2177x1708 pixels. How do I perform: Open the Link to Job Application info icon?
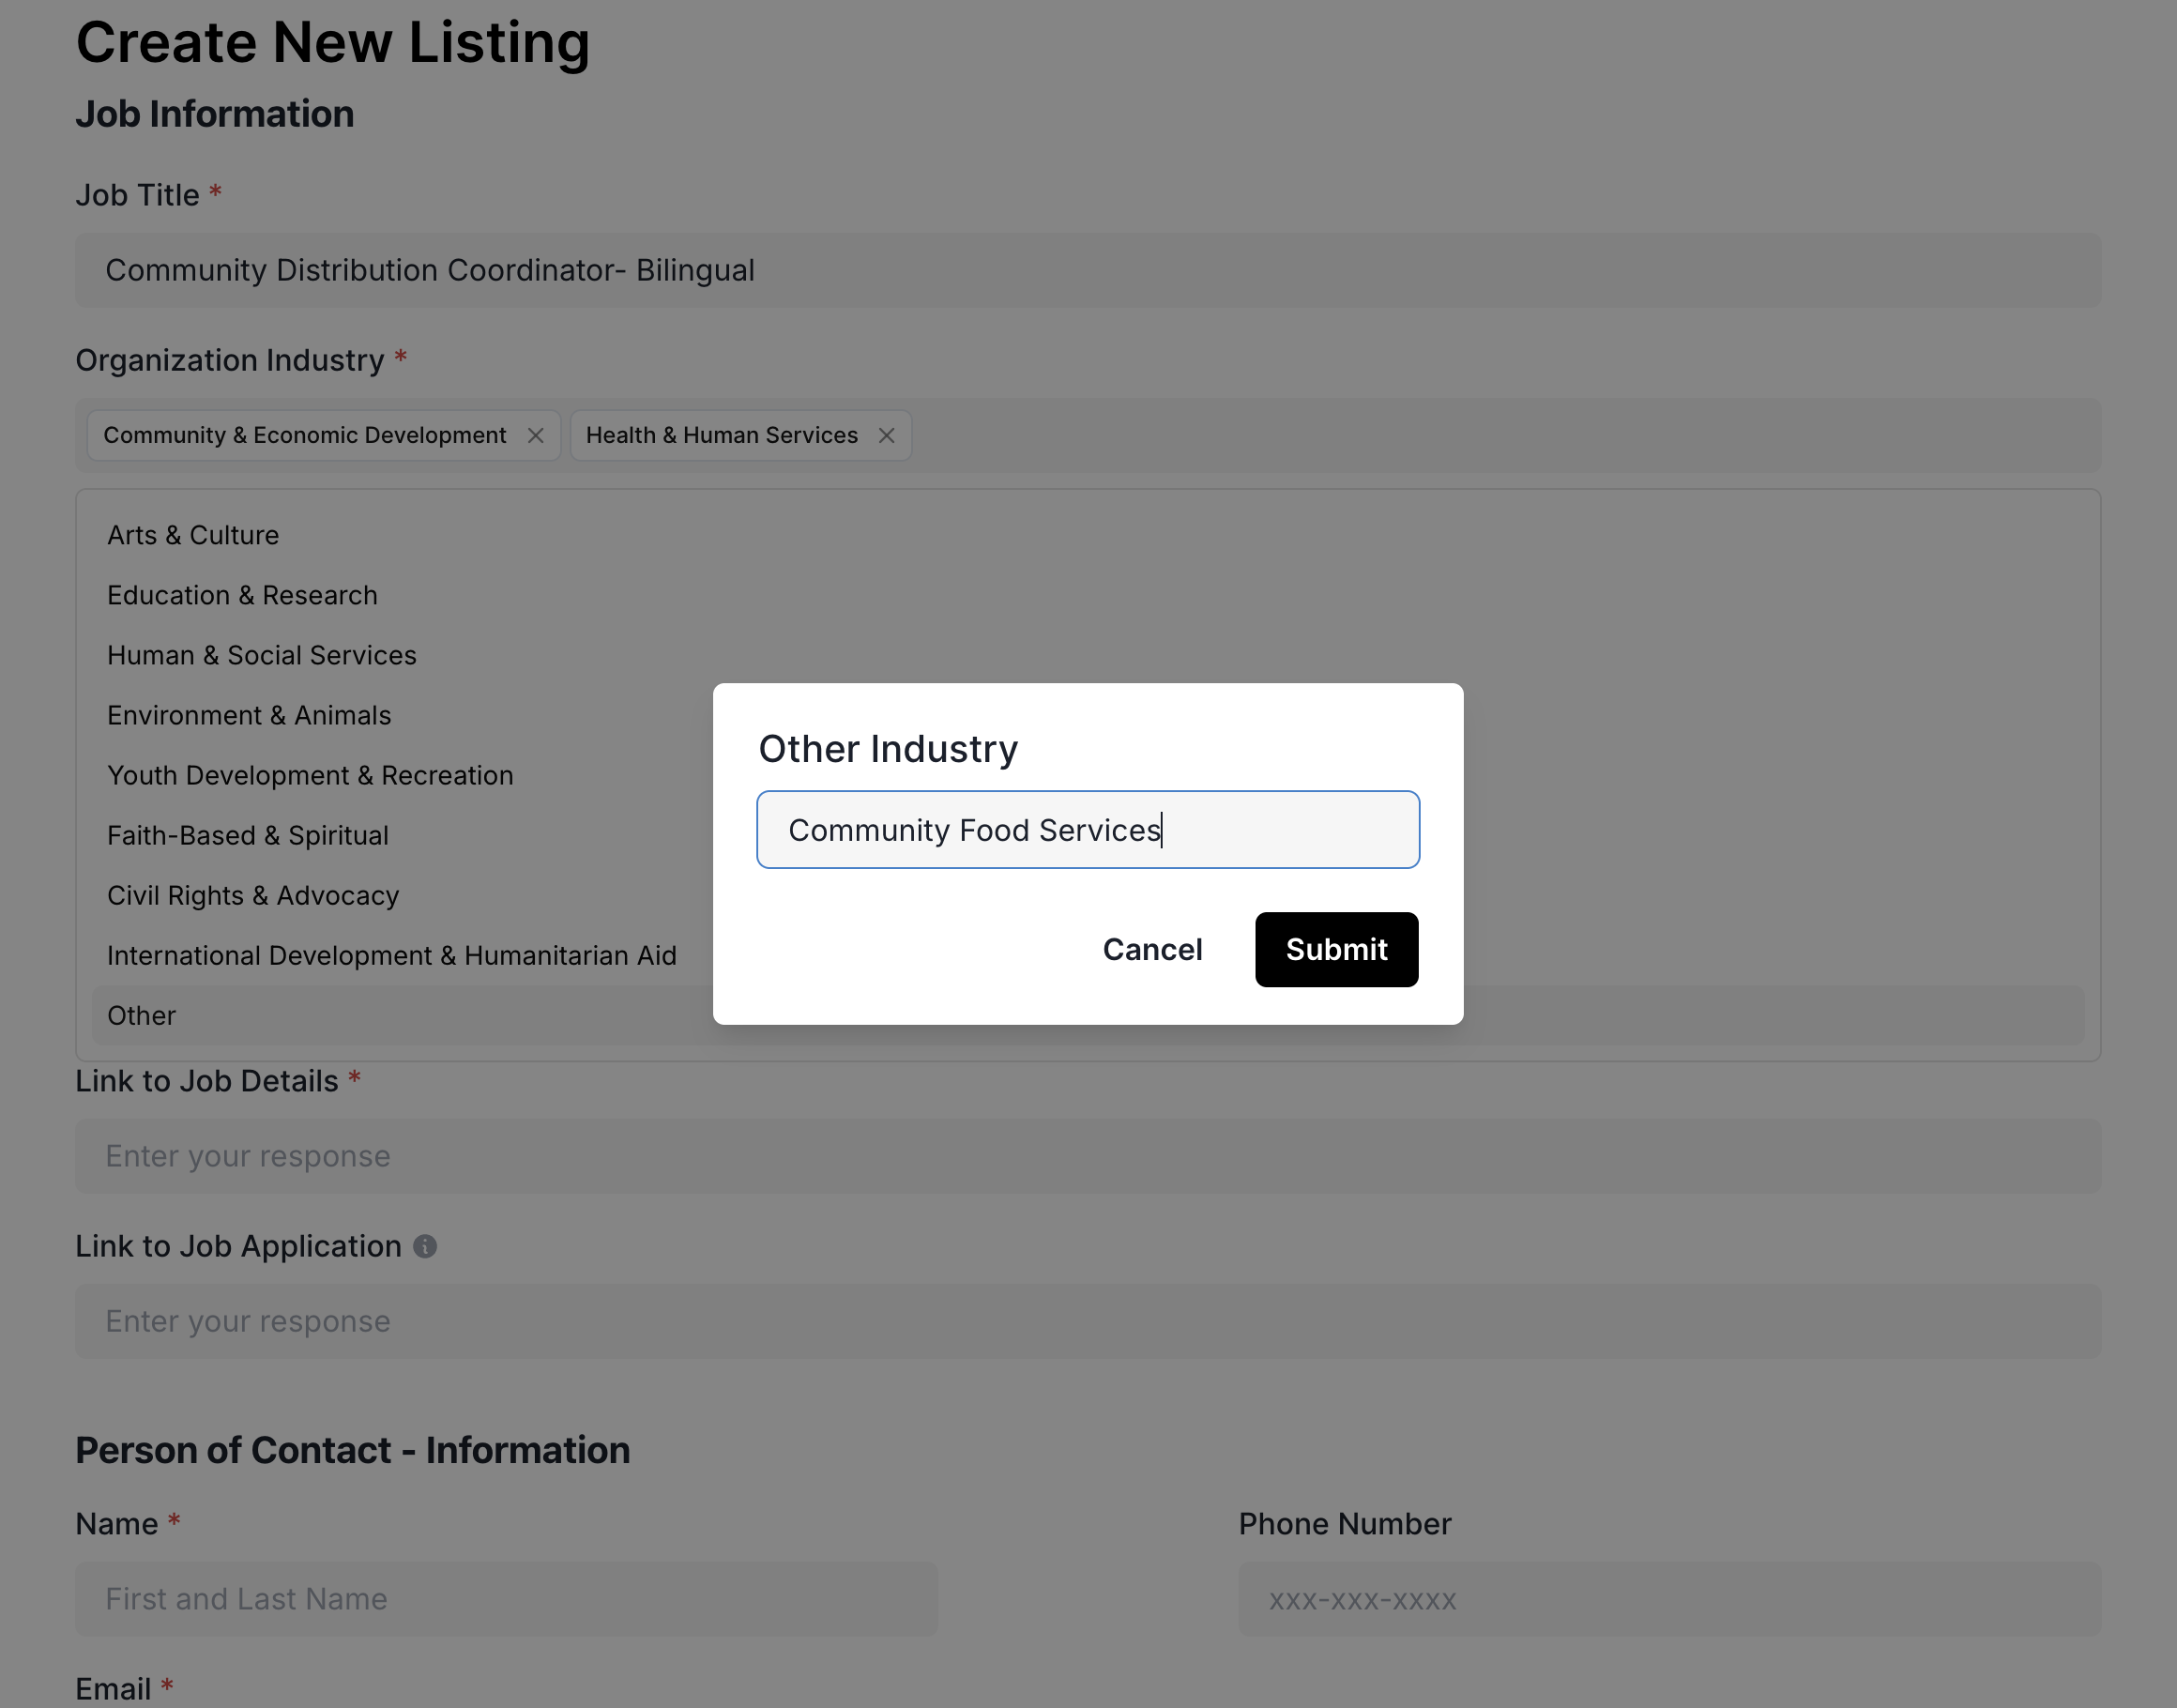(x=425, y=1246)
